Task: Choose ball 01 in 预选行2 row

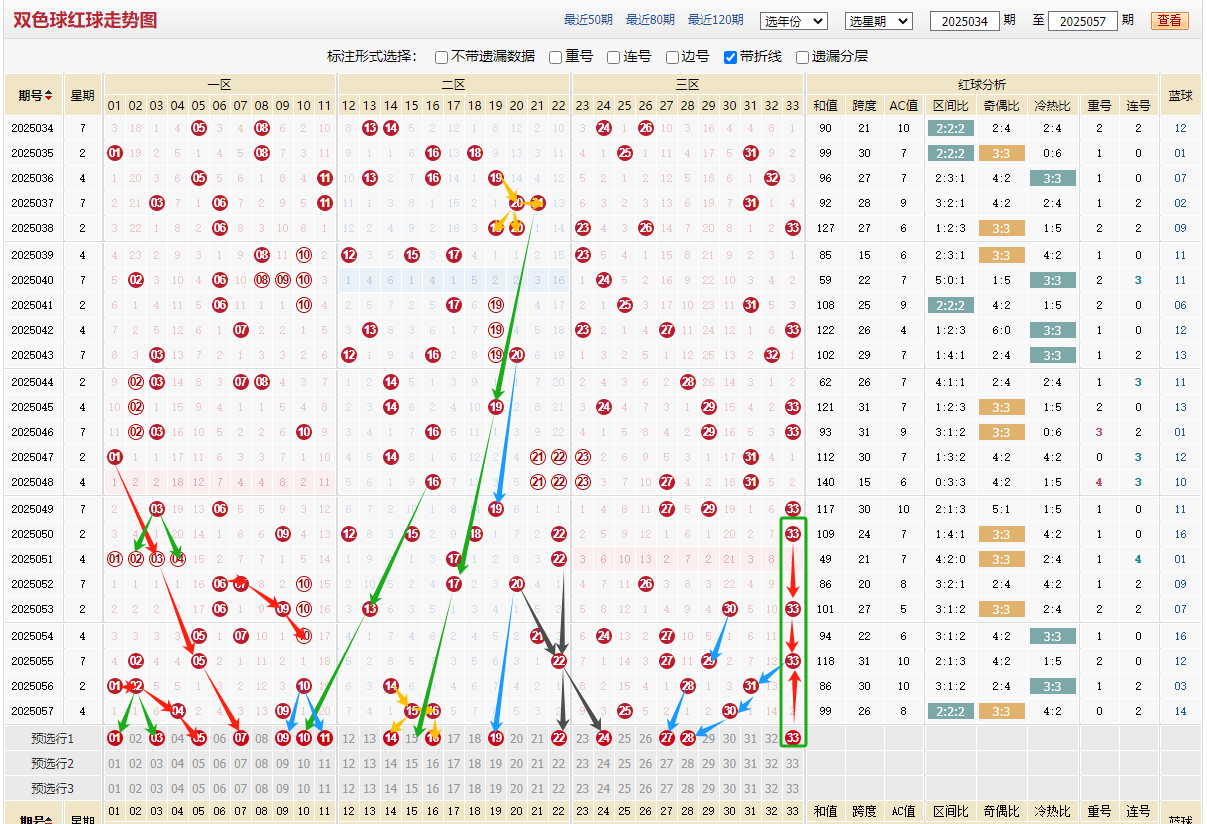Action: 115,763
